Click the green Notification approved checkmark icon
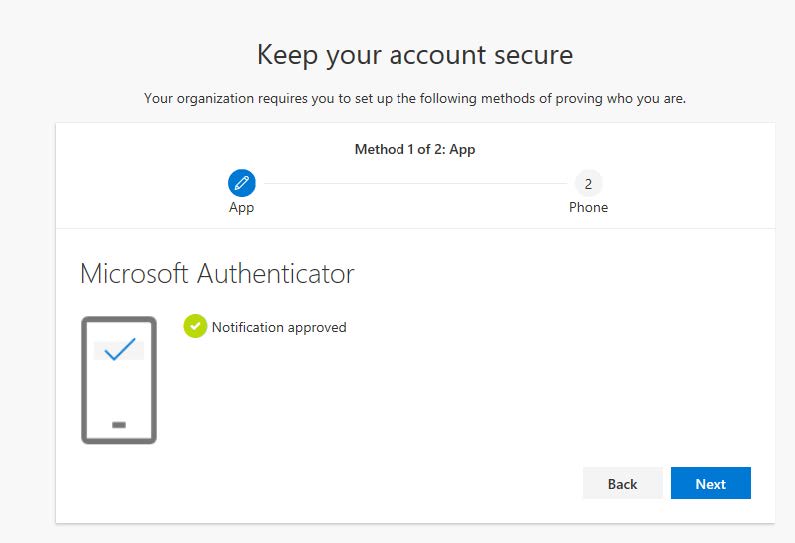795x543 pixels. tap(195, 326)
